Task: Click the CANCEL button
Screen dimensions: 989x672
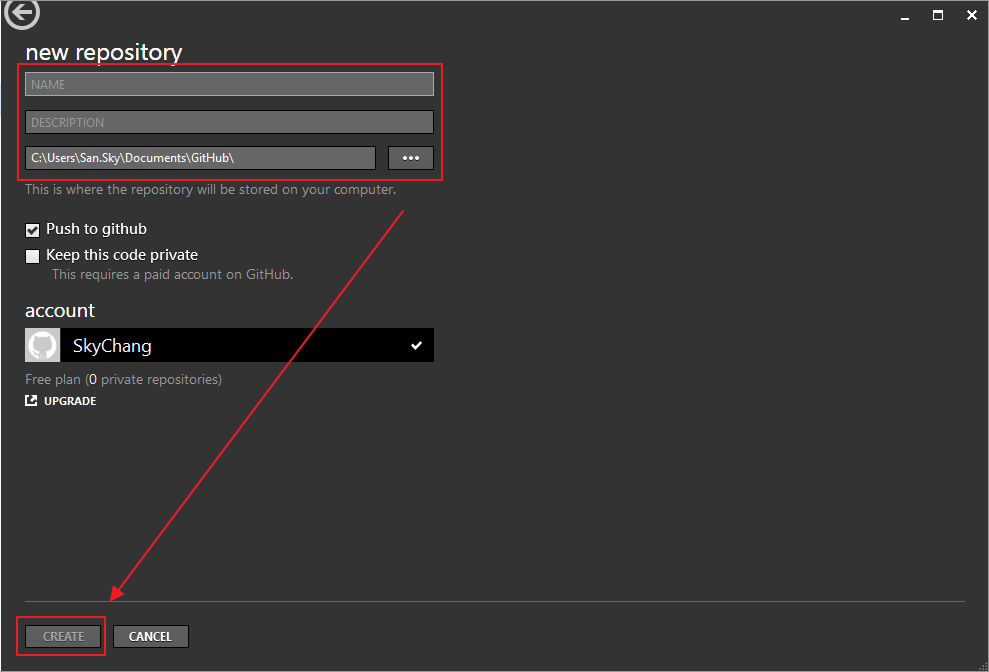Action: point(151,636)
